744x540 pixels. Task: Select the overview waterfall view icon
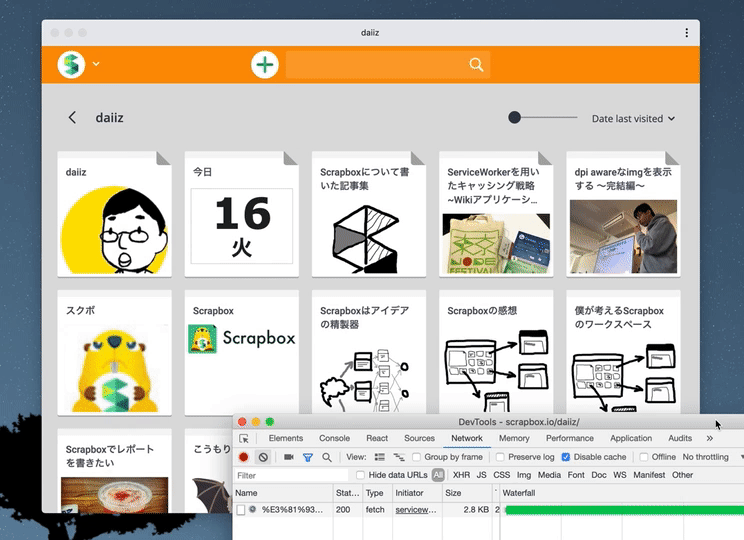click(x=399, y=457)
